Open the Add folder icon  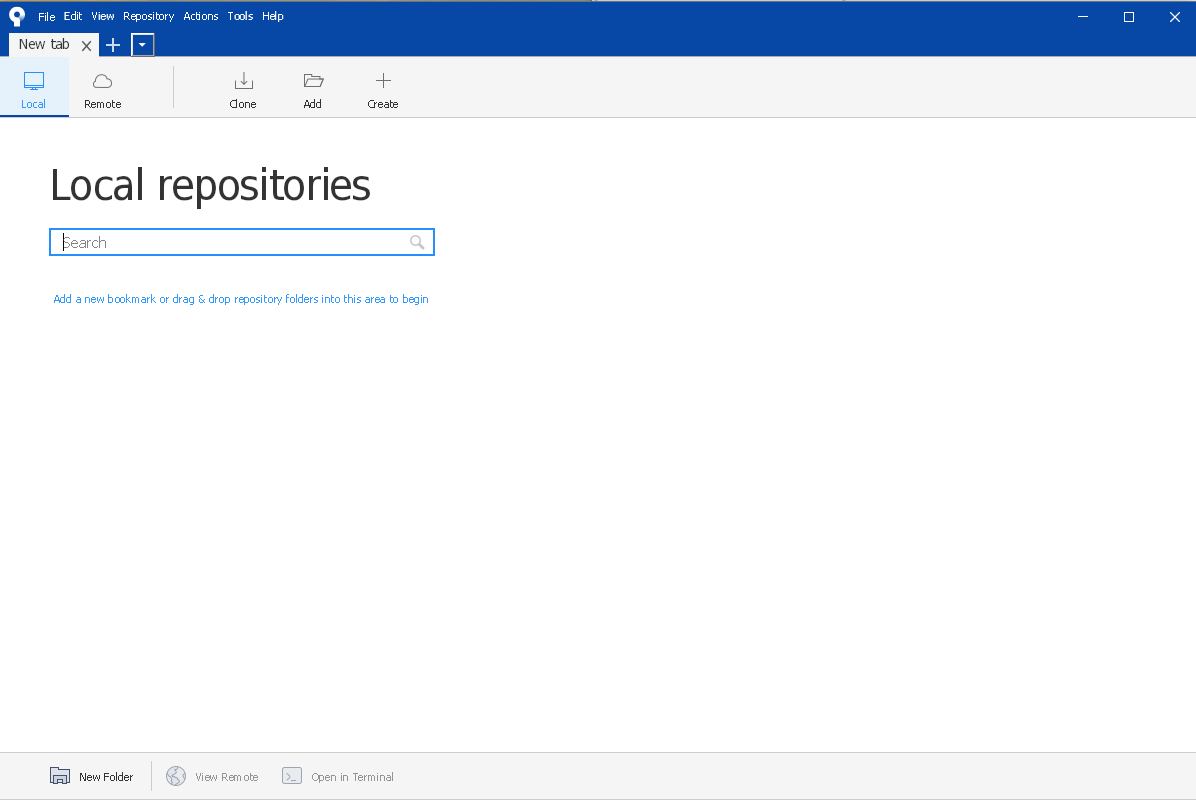[313, 81]
